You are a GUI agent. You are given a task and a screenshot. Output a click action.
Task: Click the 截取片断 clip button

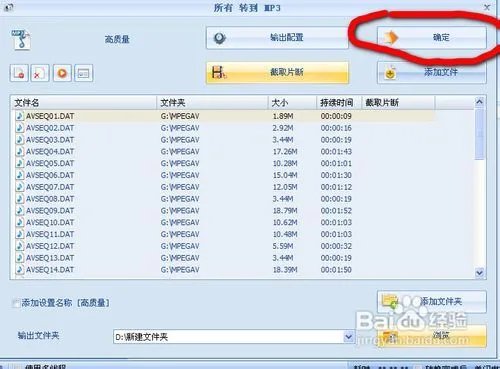pos(277,72)
